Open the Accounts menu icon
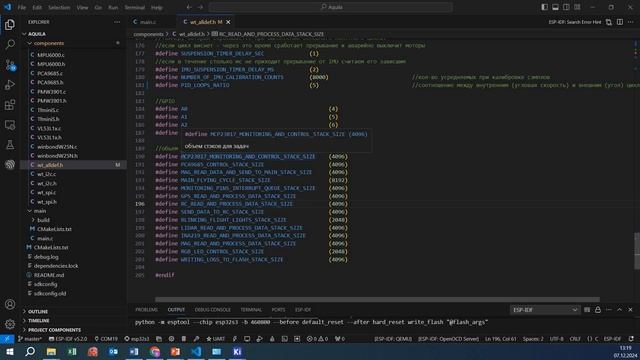640x360 pixels. point(10,304)
